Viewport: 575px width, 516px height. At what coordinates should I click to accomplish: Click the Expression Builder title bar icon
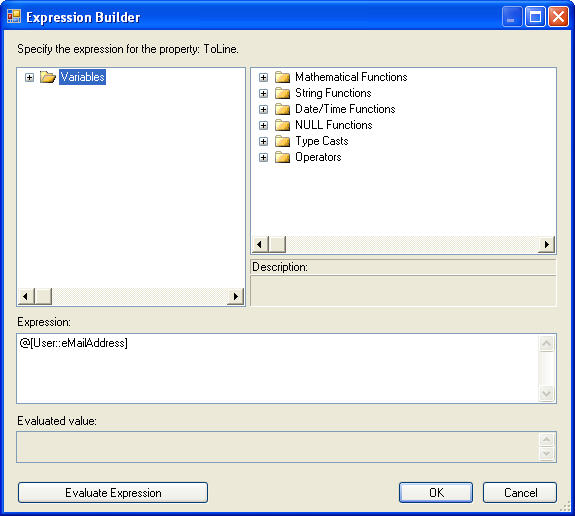14,17
